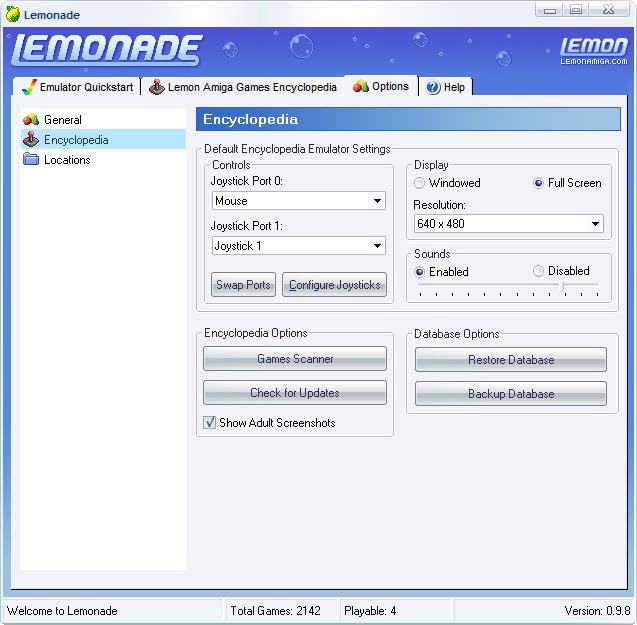Click the Locations folder icon in sidebar
The width and height of the screenshot is (637, 625).
click(x=31, y=159)
